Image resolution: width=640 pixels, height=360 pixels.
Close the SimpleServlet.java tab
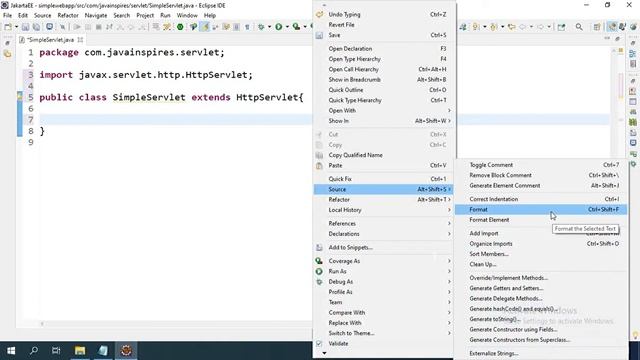click(x=80, y=40)
